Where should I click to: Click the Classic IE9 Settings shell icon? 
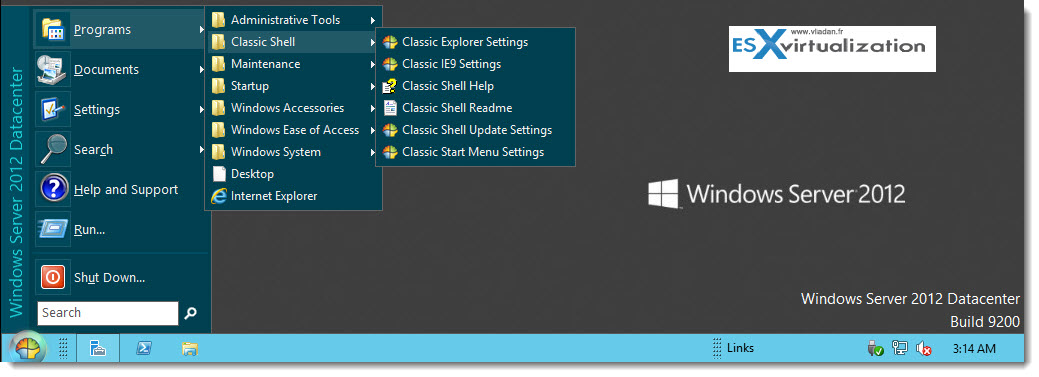coord(390,64)
